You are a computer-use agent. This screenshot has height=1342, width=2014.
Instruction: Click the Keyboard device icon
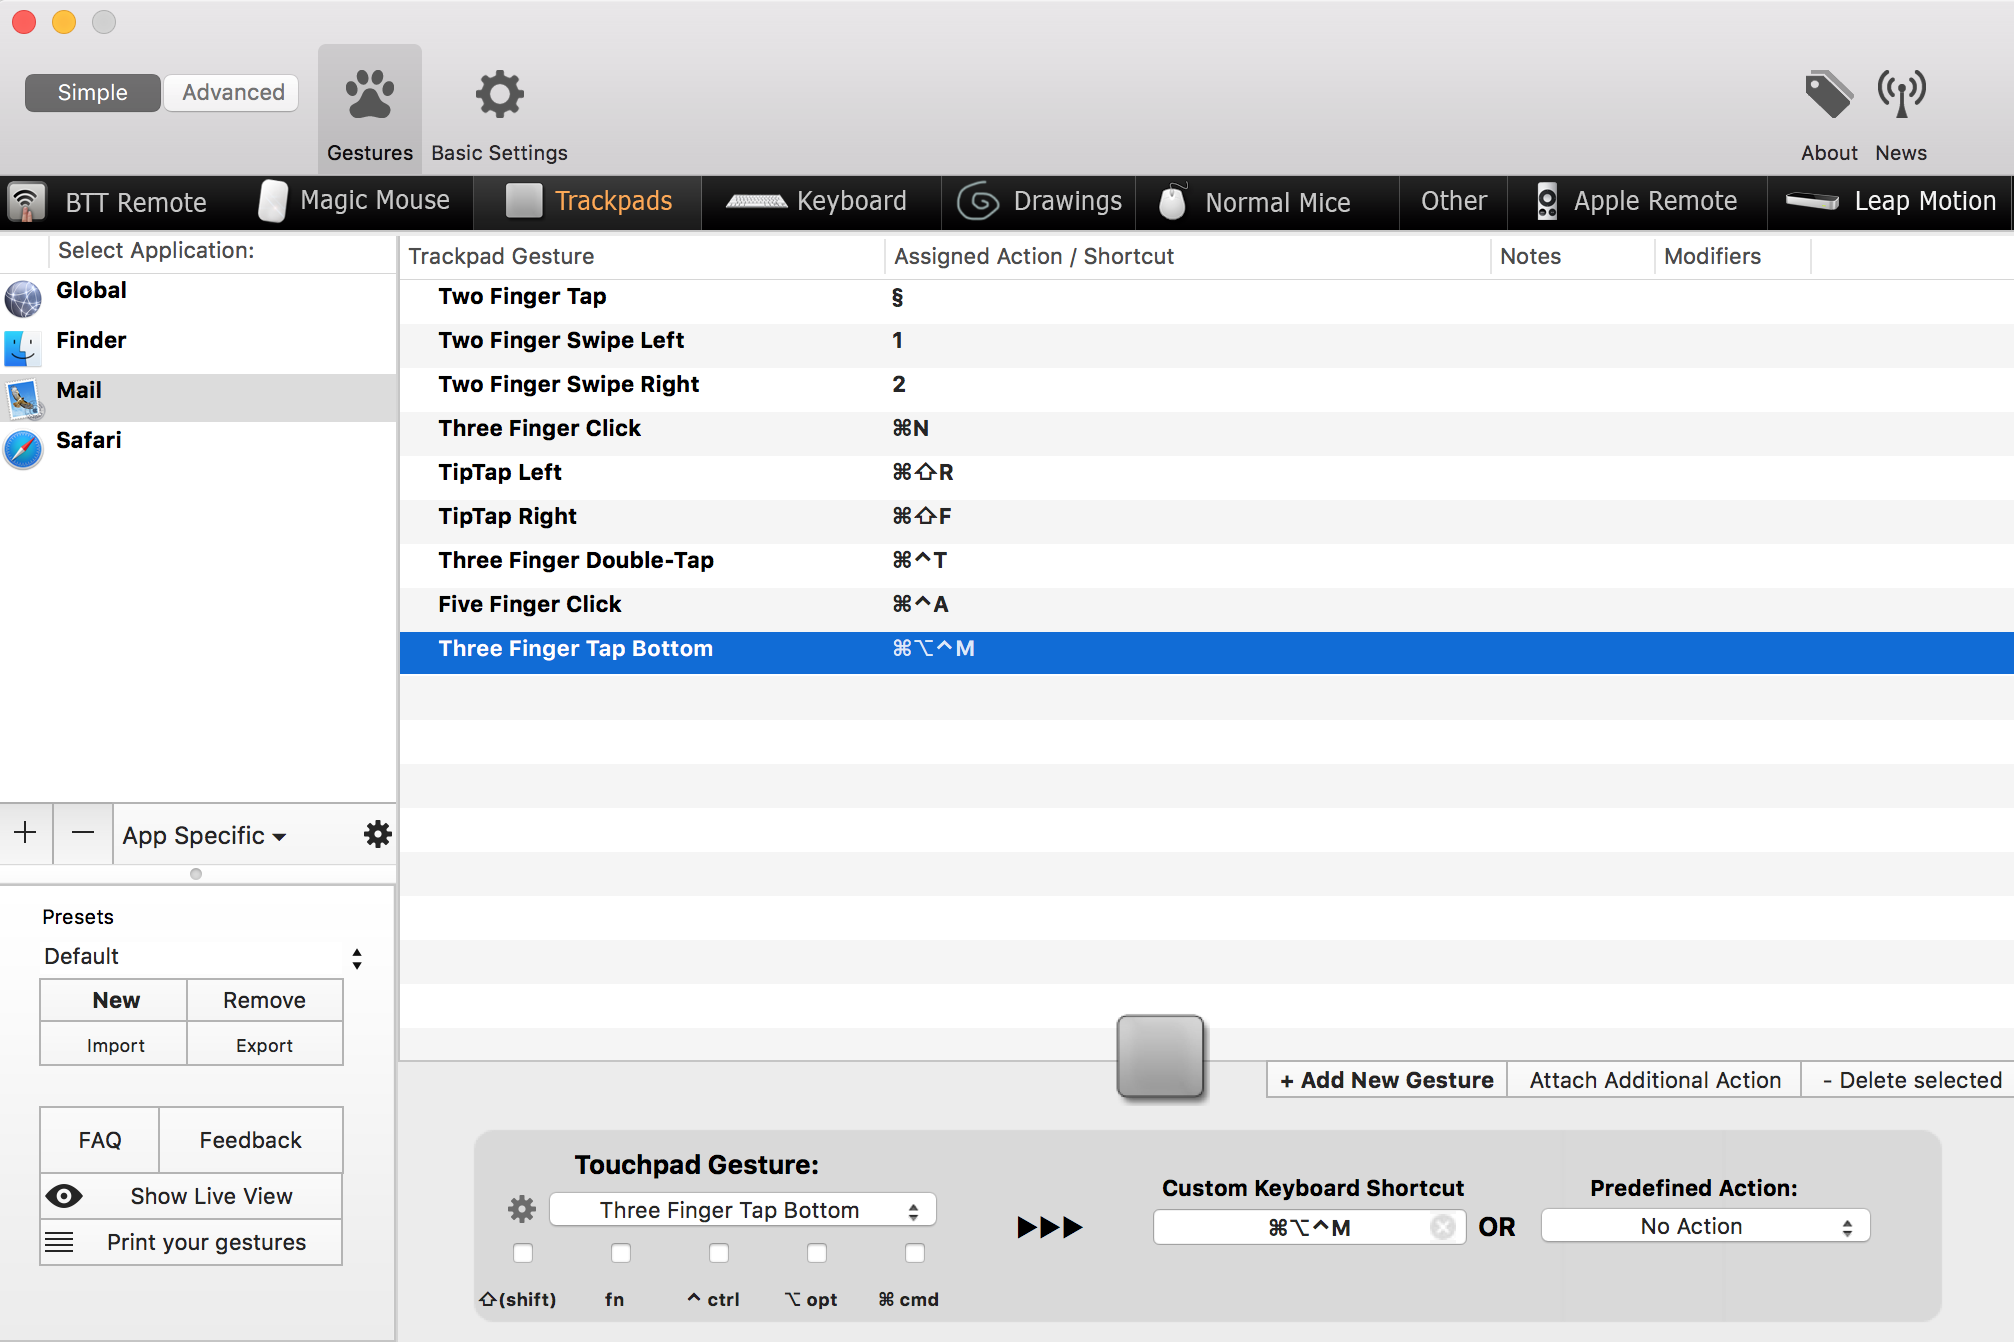(x=756, y=201)
